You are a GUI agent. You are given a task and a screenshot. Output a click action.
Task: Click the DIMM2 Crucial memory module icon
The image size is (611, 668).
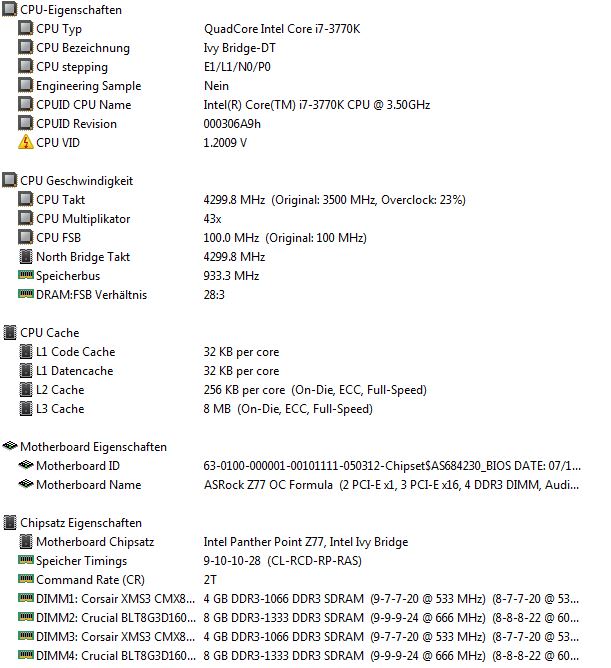point(26,616)
